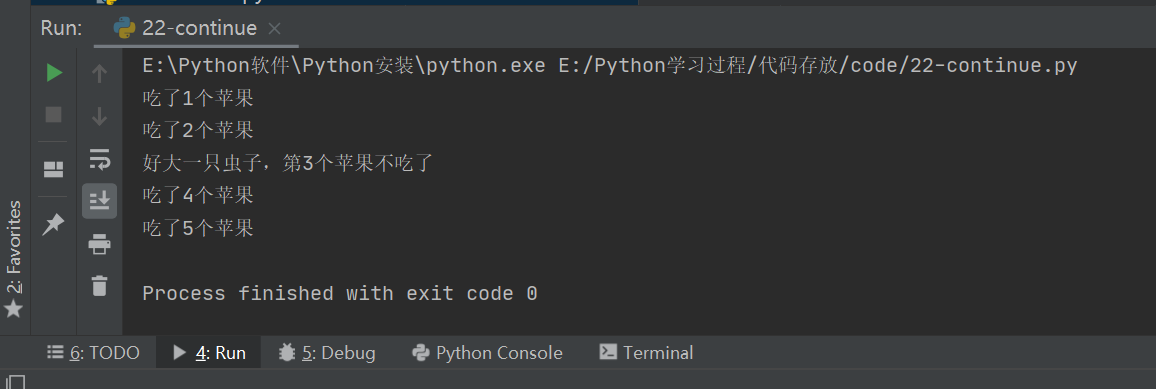Open the Python Console panel
The image size is (1156, 389).
click(x=487, y=353)
